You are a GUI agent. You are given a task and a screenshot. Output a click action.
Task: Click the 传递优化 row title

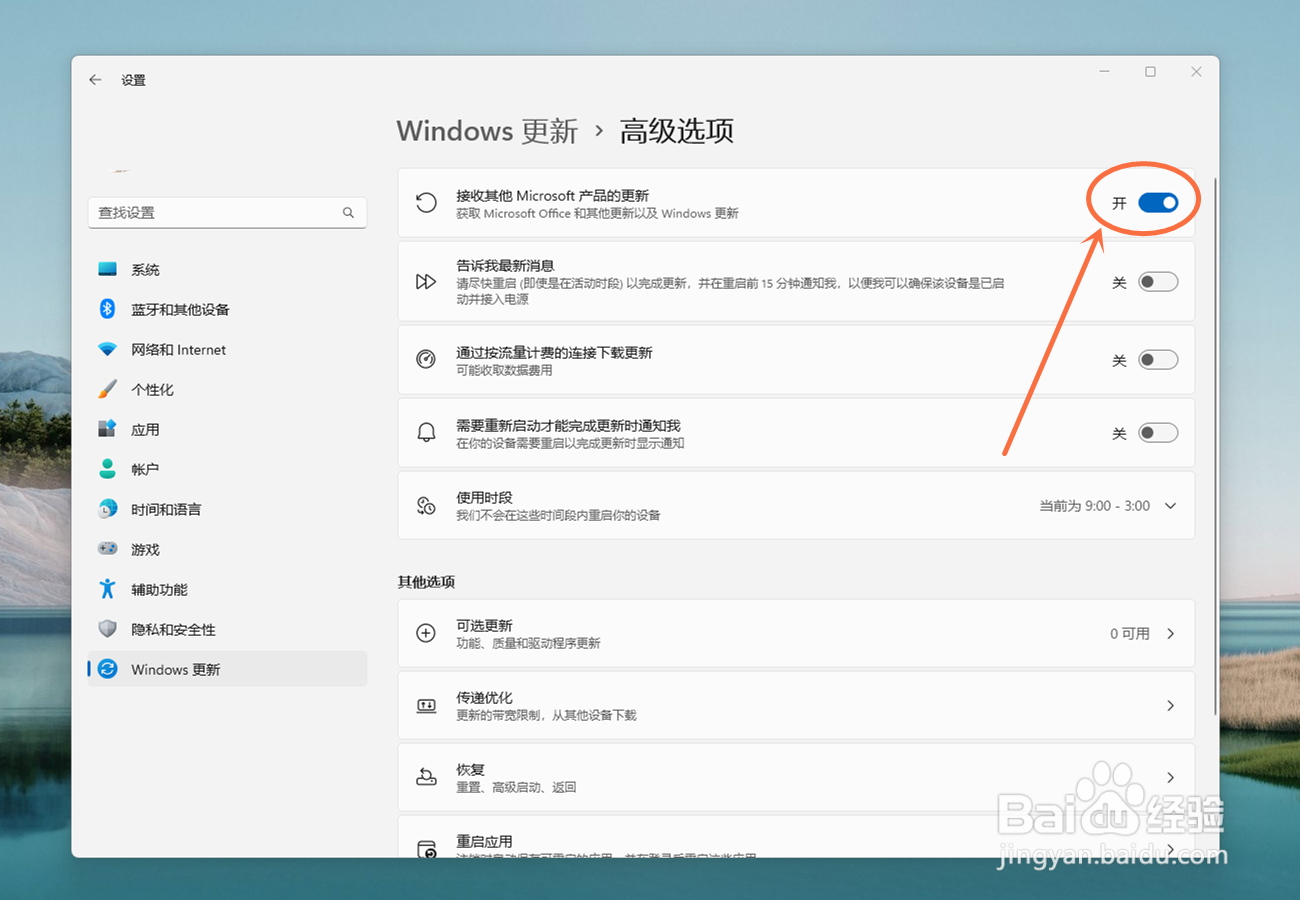(484, 697)
